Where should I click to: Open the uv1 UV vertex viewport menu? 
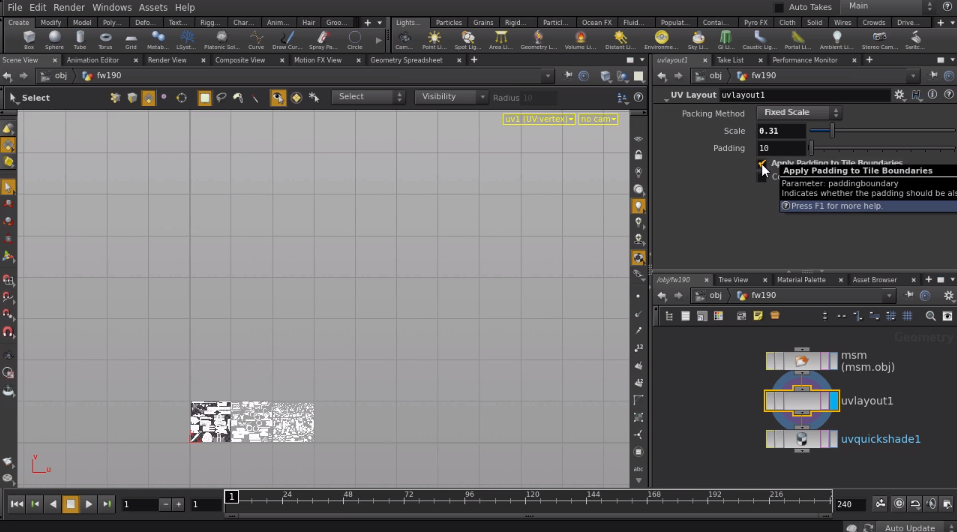539,119
